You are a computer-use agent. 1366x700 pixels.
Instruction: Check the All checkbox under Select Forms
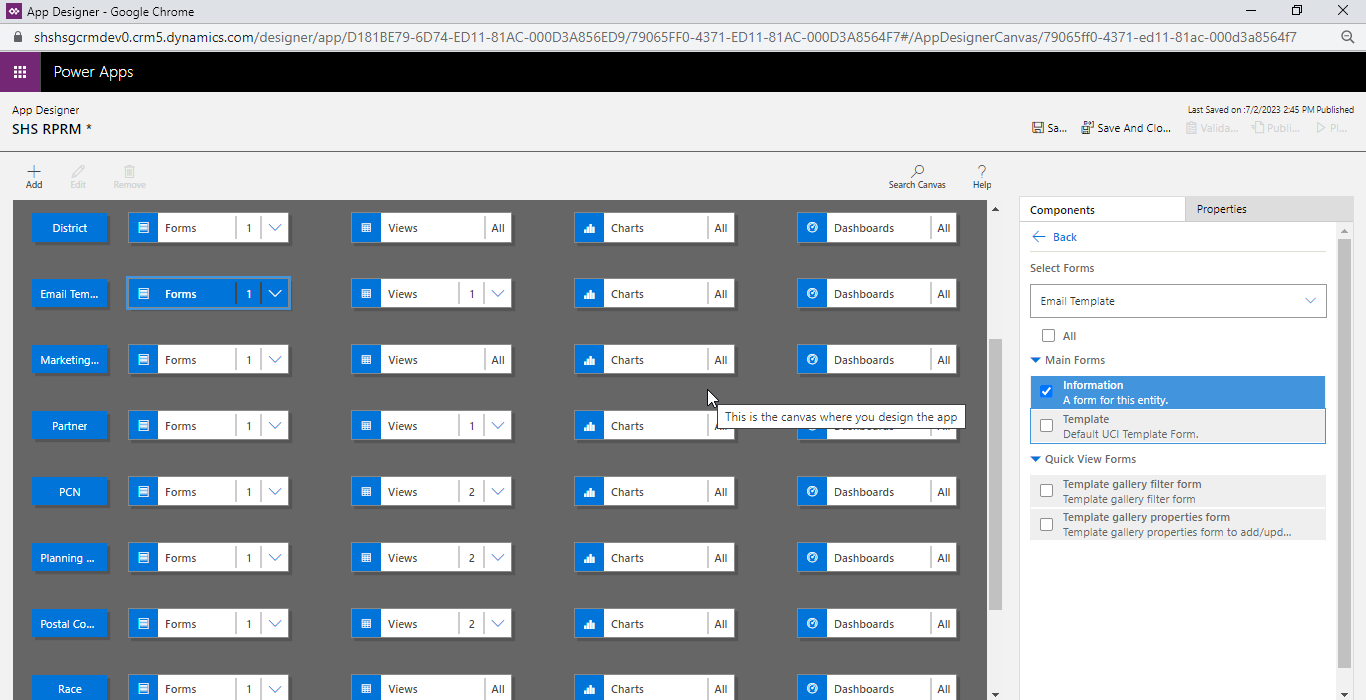[1048, 335]
